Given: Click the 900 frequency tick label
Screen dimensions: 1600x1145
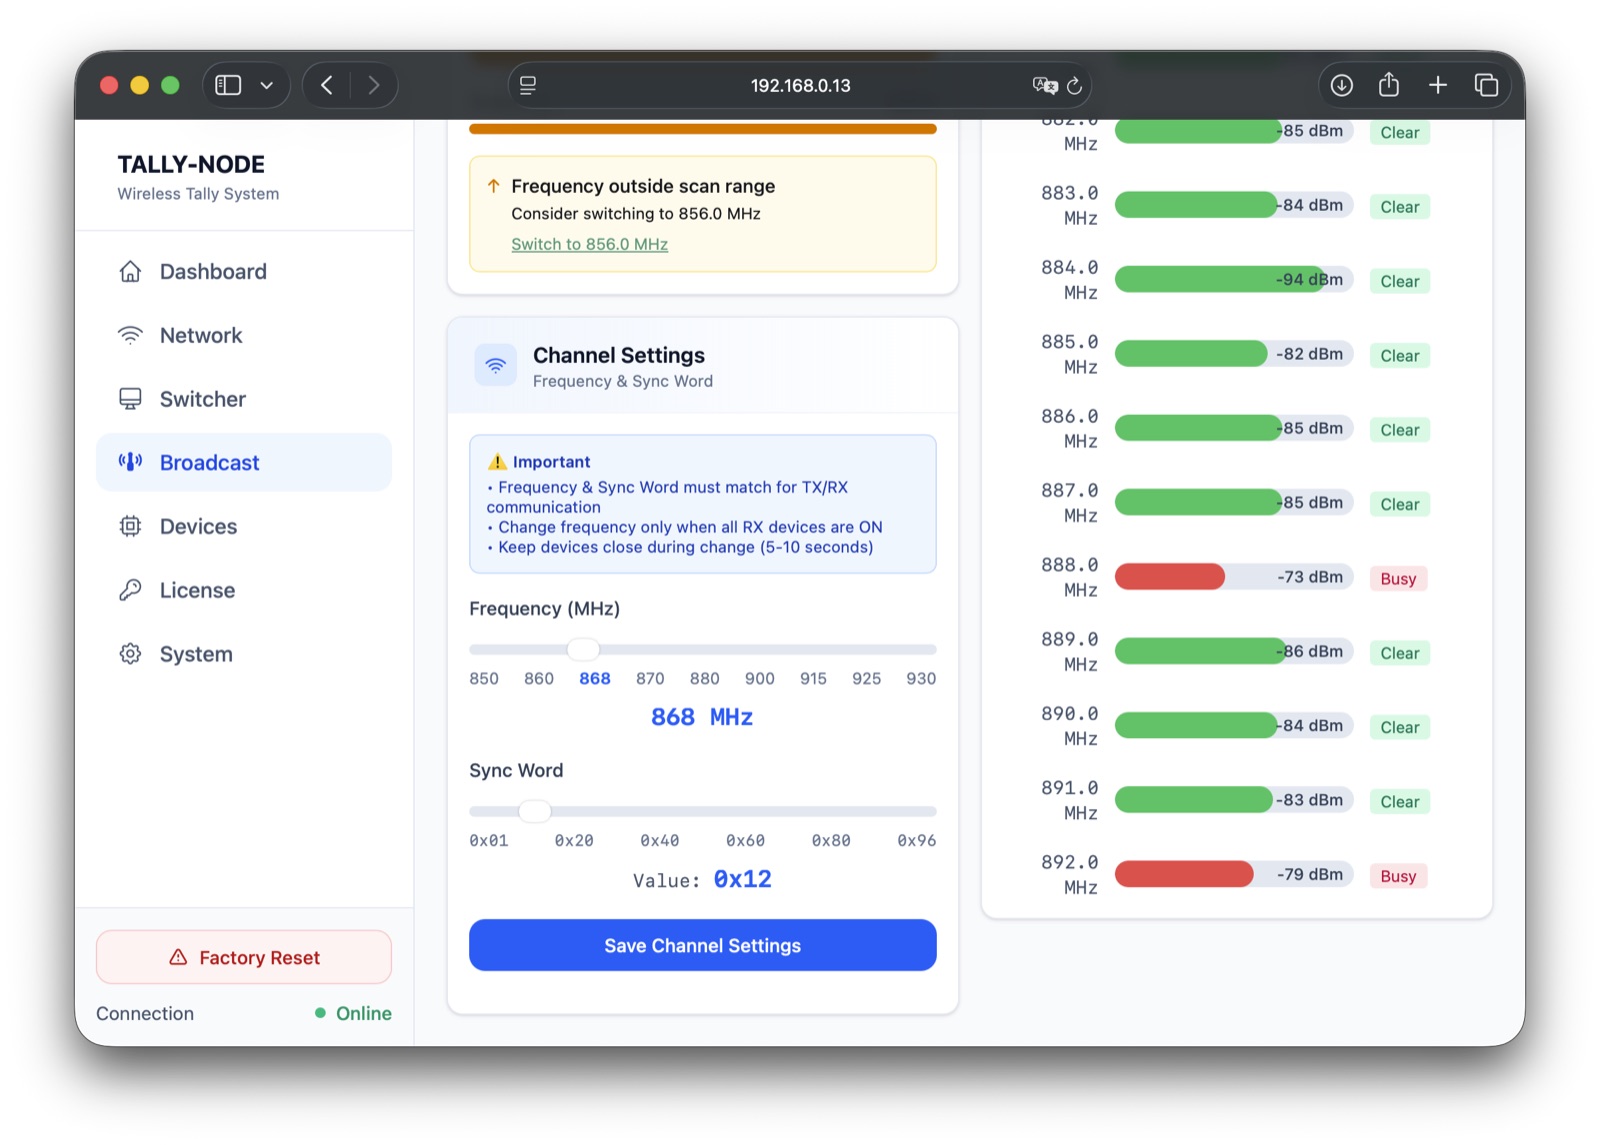Looking at the screenshot, I should point(760,678).
